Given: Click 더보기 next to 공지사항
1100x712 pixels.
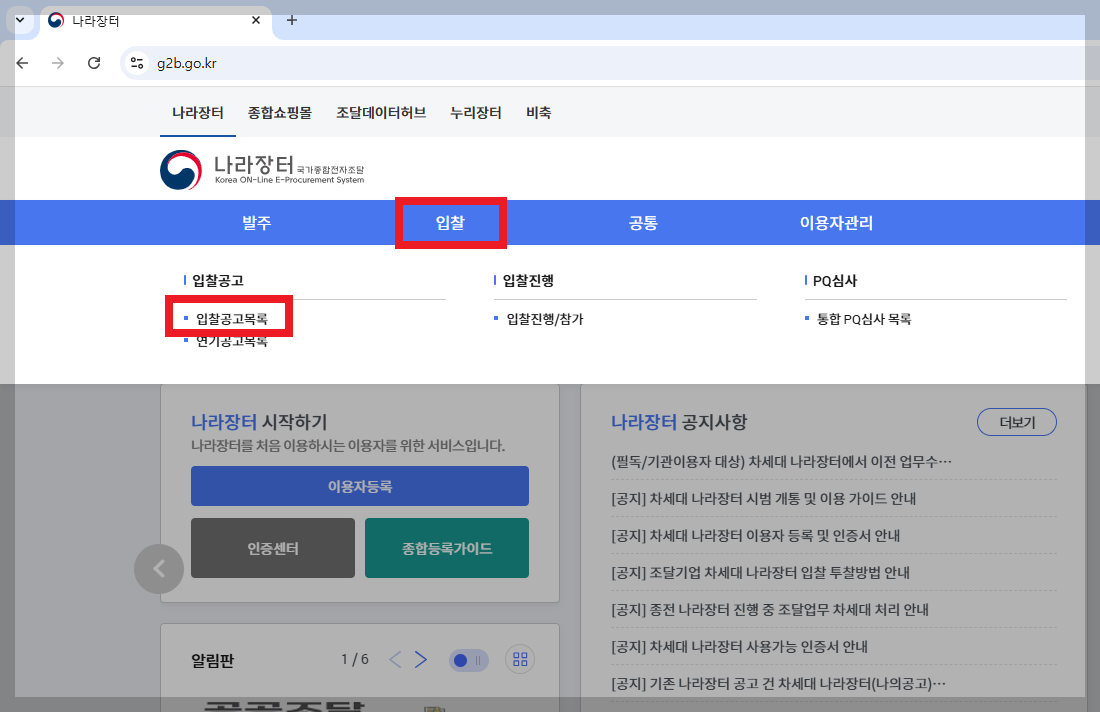Looking at the screenshot, I should (1017, 422).
